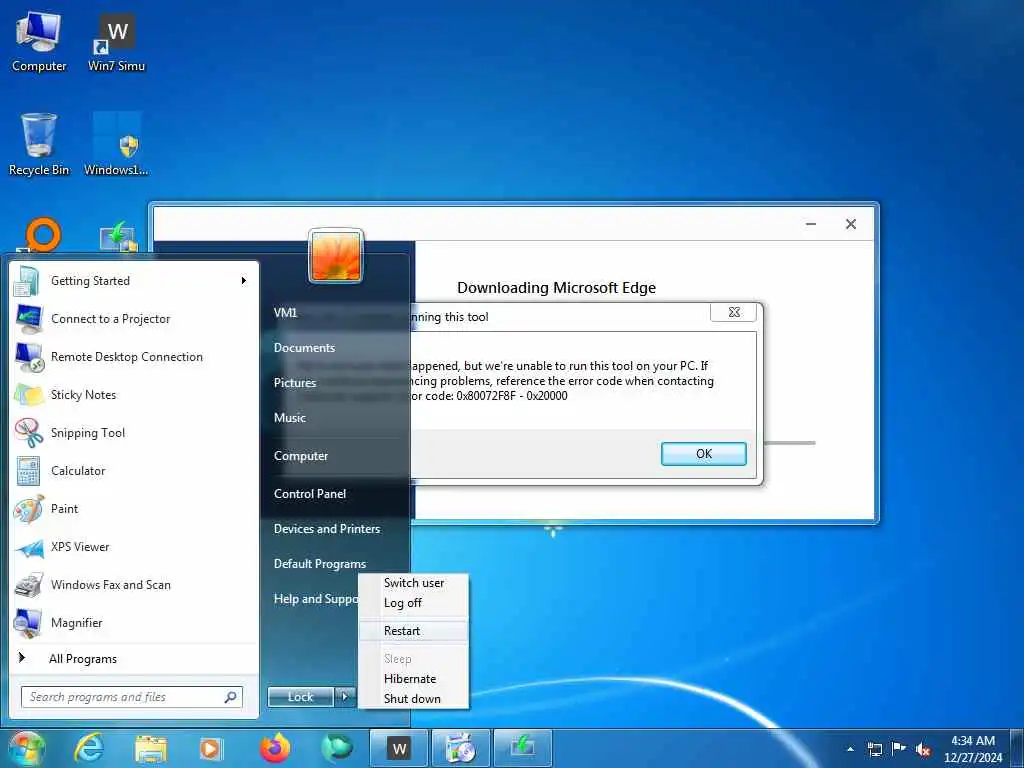Open Documents from Start menu

304,348
